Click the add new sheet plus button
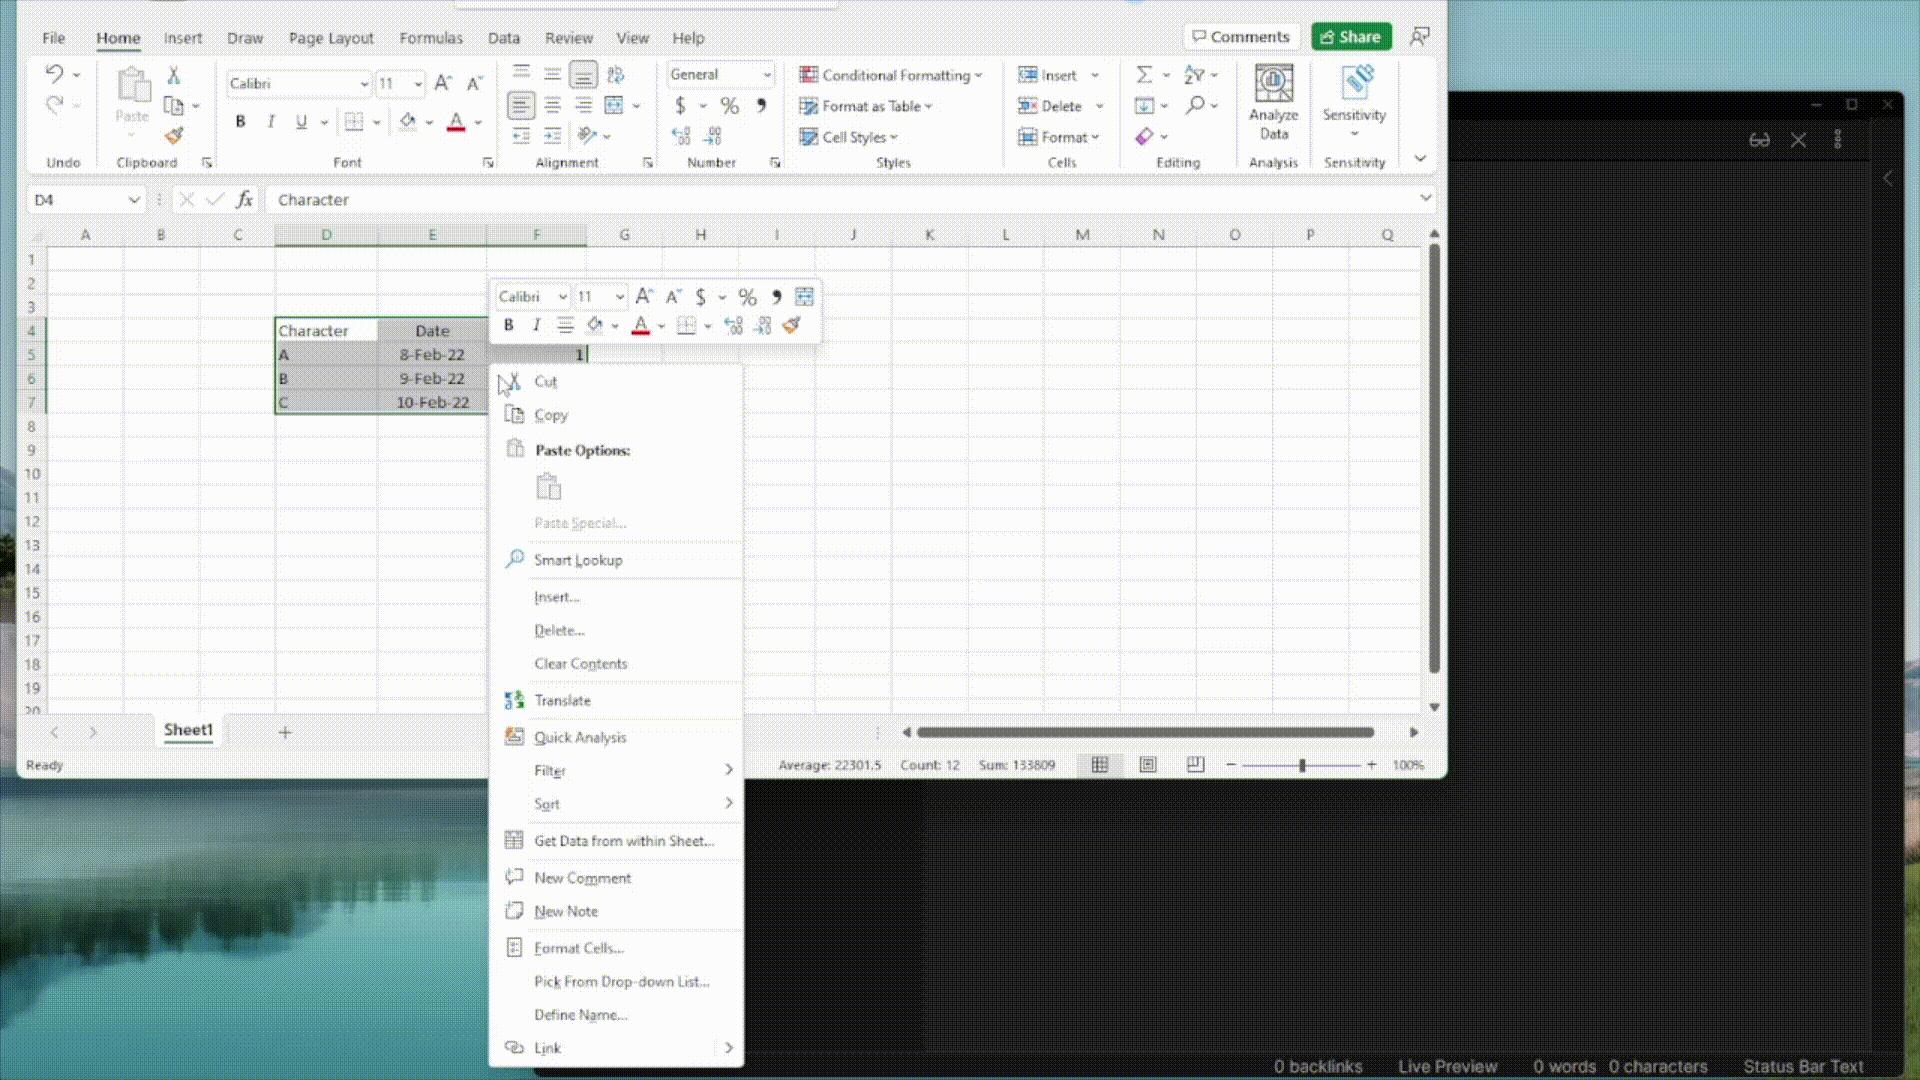The width and height of the screenshot is (1920, 1080). [x=285, y=733]
